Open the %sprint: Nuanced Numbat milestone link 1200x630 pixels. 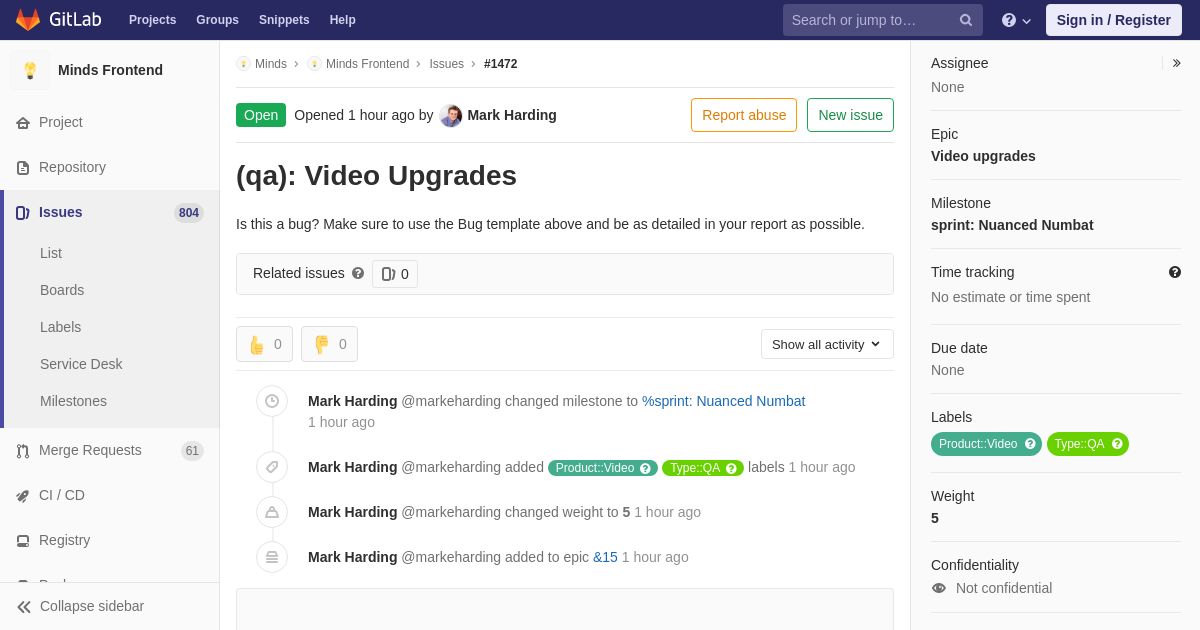click(723, 401)
